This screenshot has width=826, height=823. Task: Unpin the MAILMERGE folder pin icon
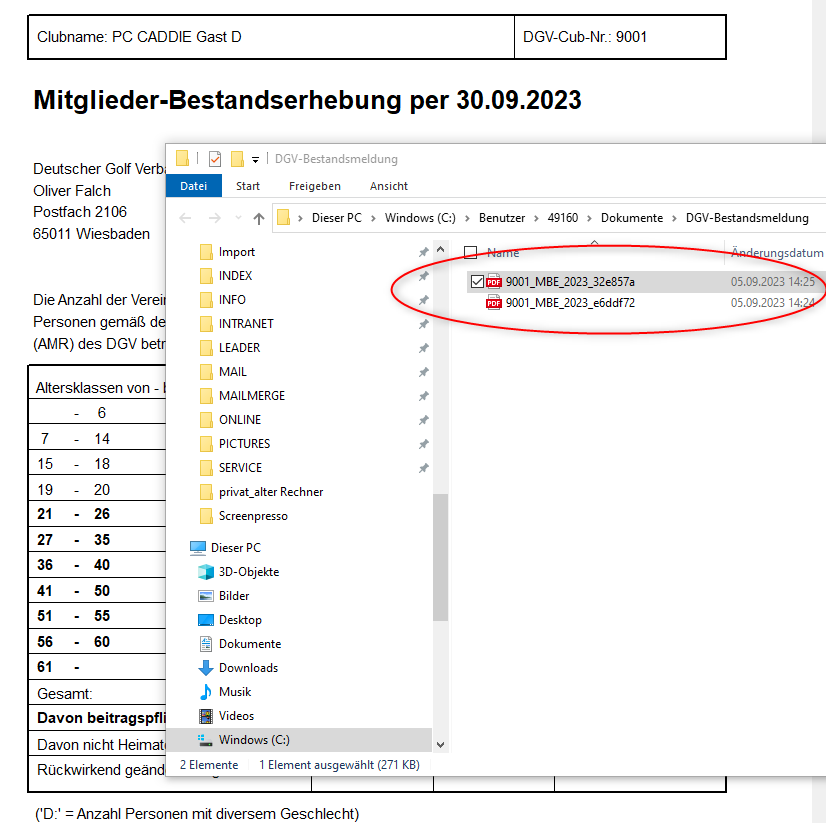423,396
